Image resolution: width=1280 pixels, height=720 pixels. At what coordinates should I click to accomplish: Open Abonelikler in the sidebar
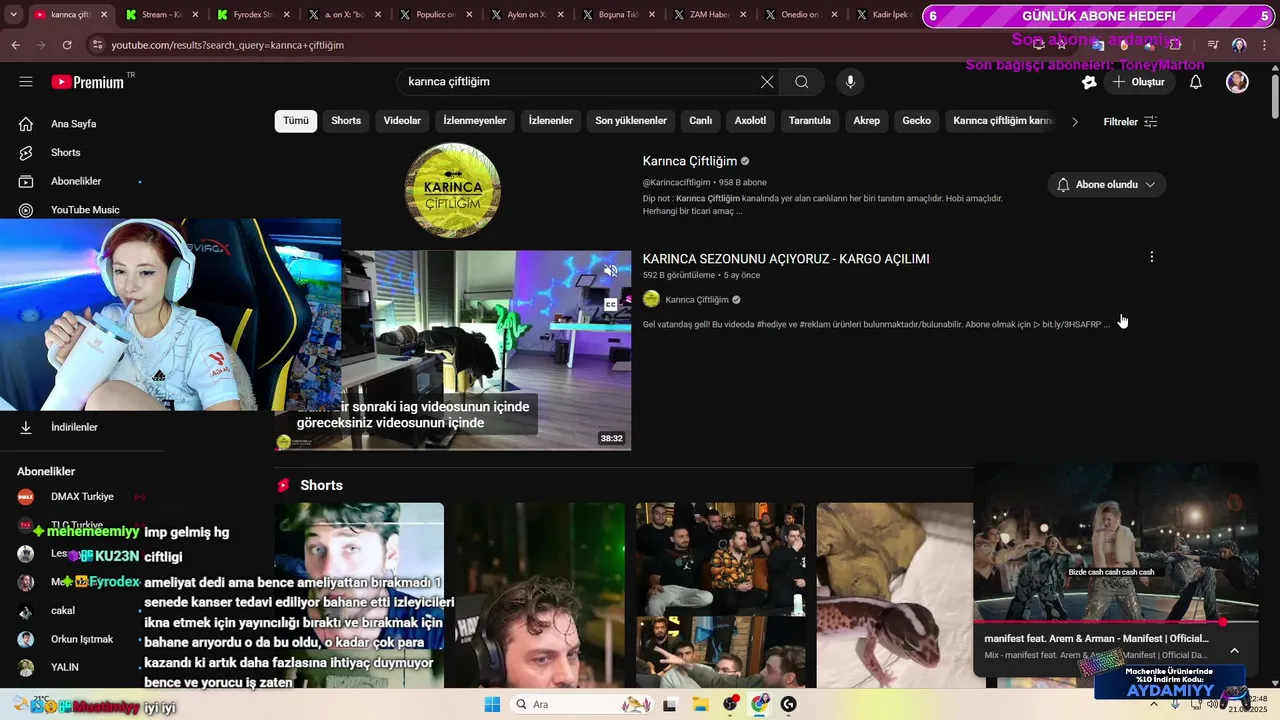(75, 181)
